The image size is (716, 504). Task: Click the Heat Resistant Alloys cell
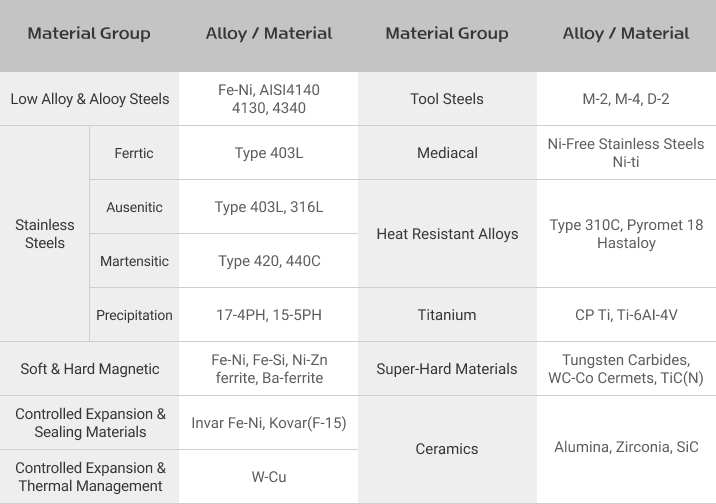point(448,234)
